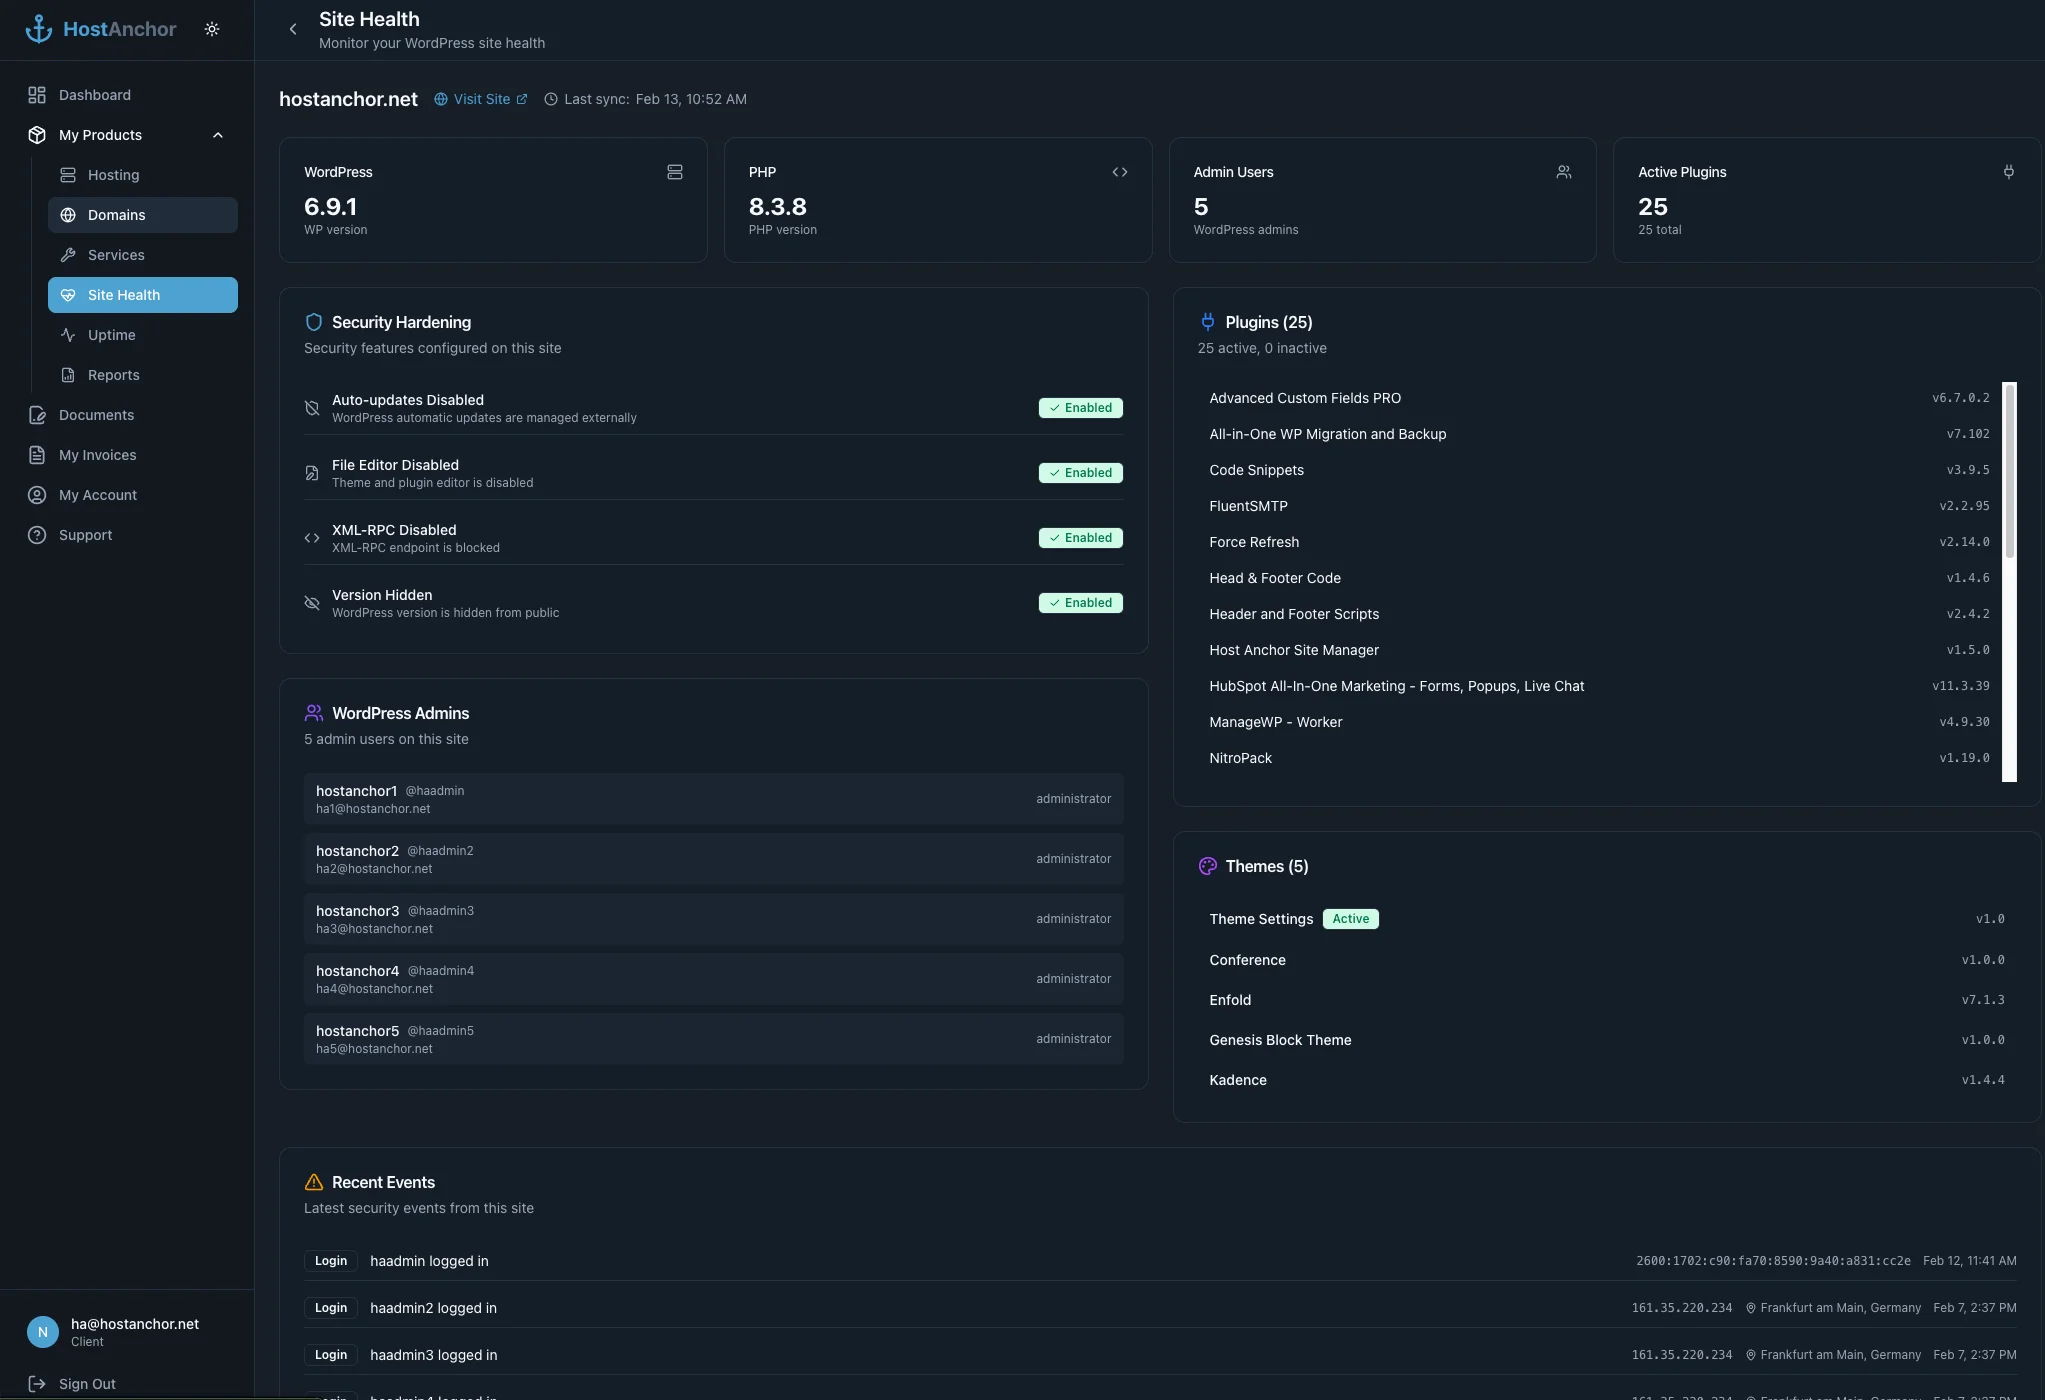Screen dimensions: 2045x1400
Task: Select the hostanchor4 admin row
Action: (713, 979)
